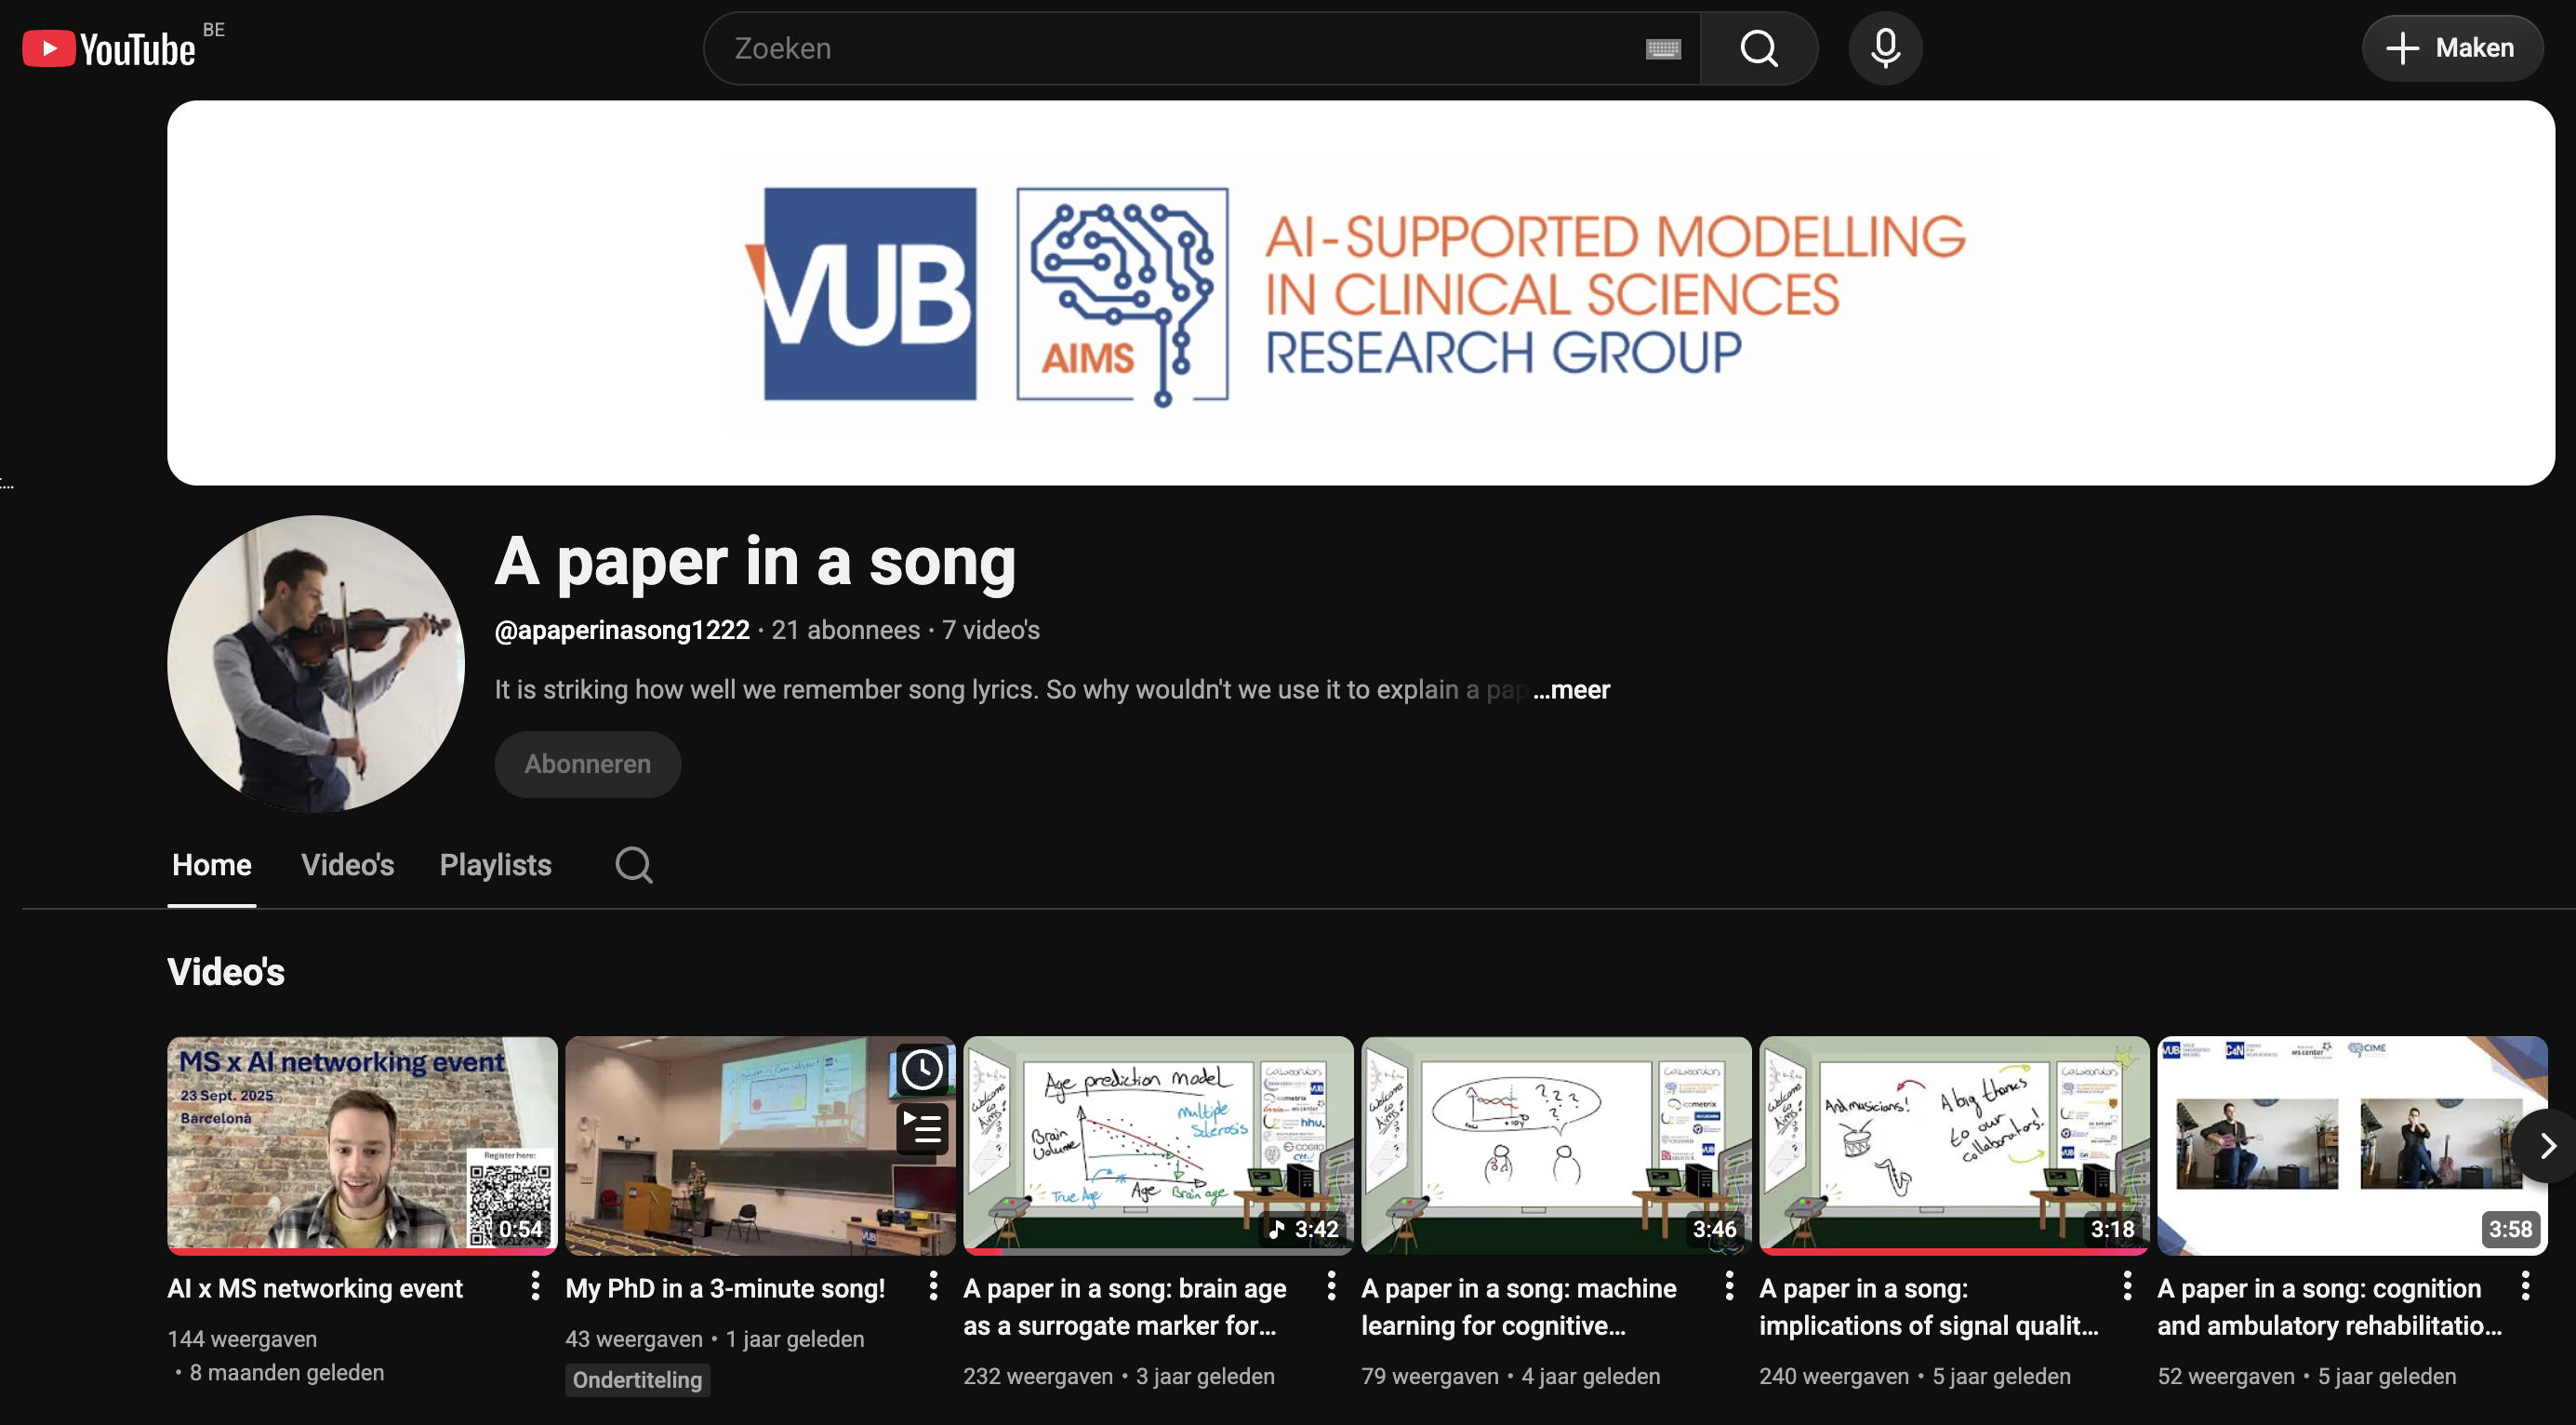Click the magnifier search button
The width and height of the screenshot is (2576, 1425).
click(1759, 48)
